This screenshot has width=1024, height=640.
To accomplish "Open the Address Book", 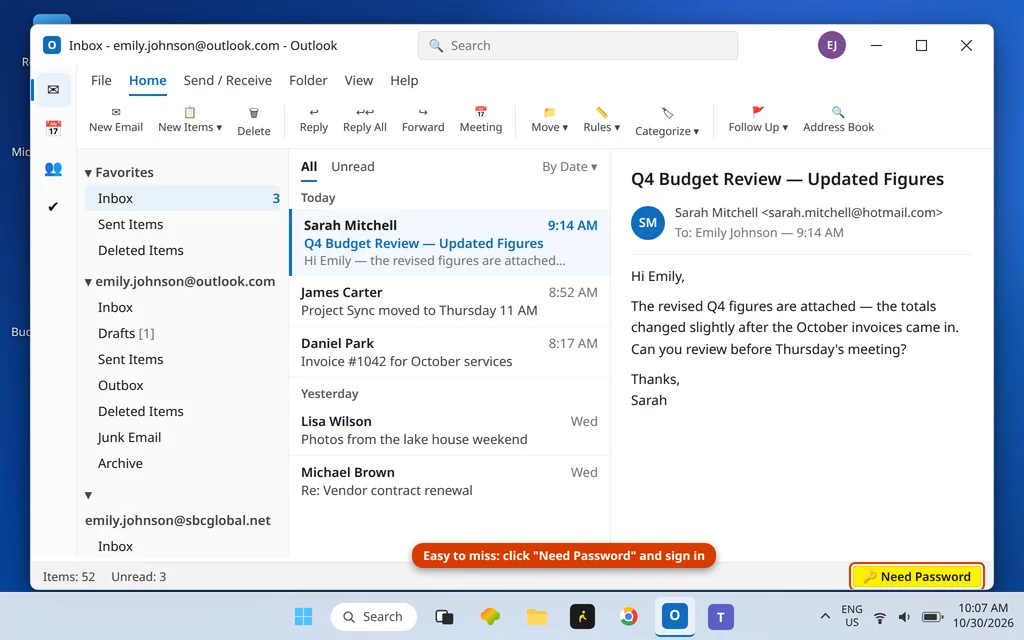I will click(838, 120).
